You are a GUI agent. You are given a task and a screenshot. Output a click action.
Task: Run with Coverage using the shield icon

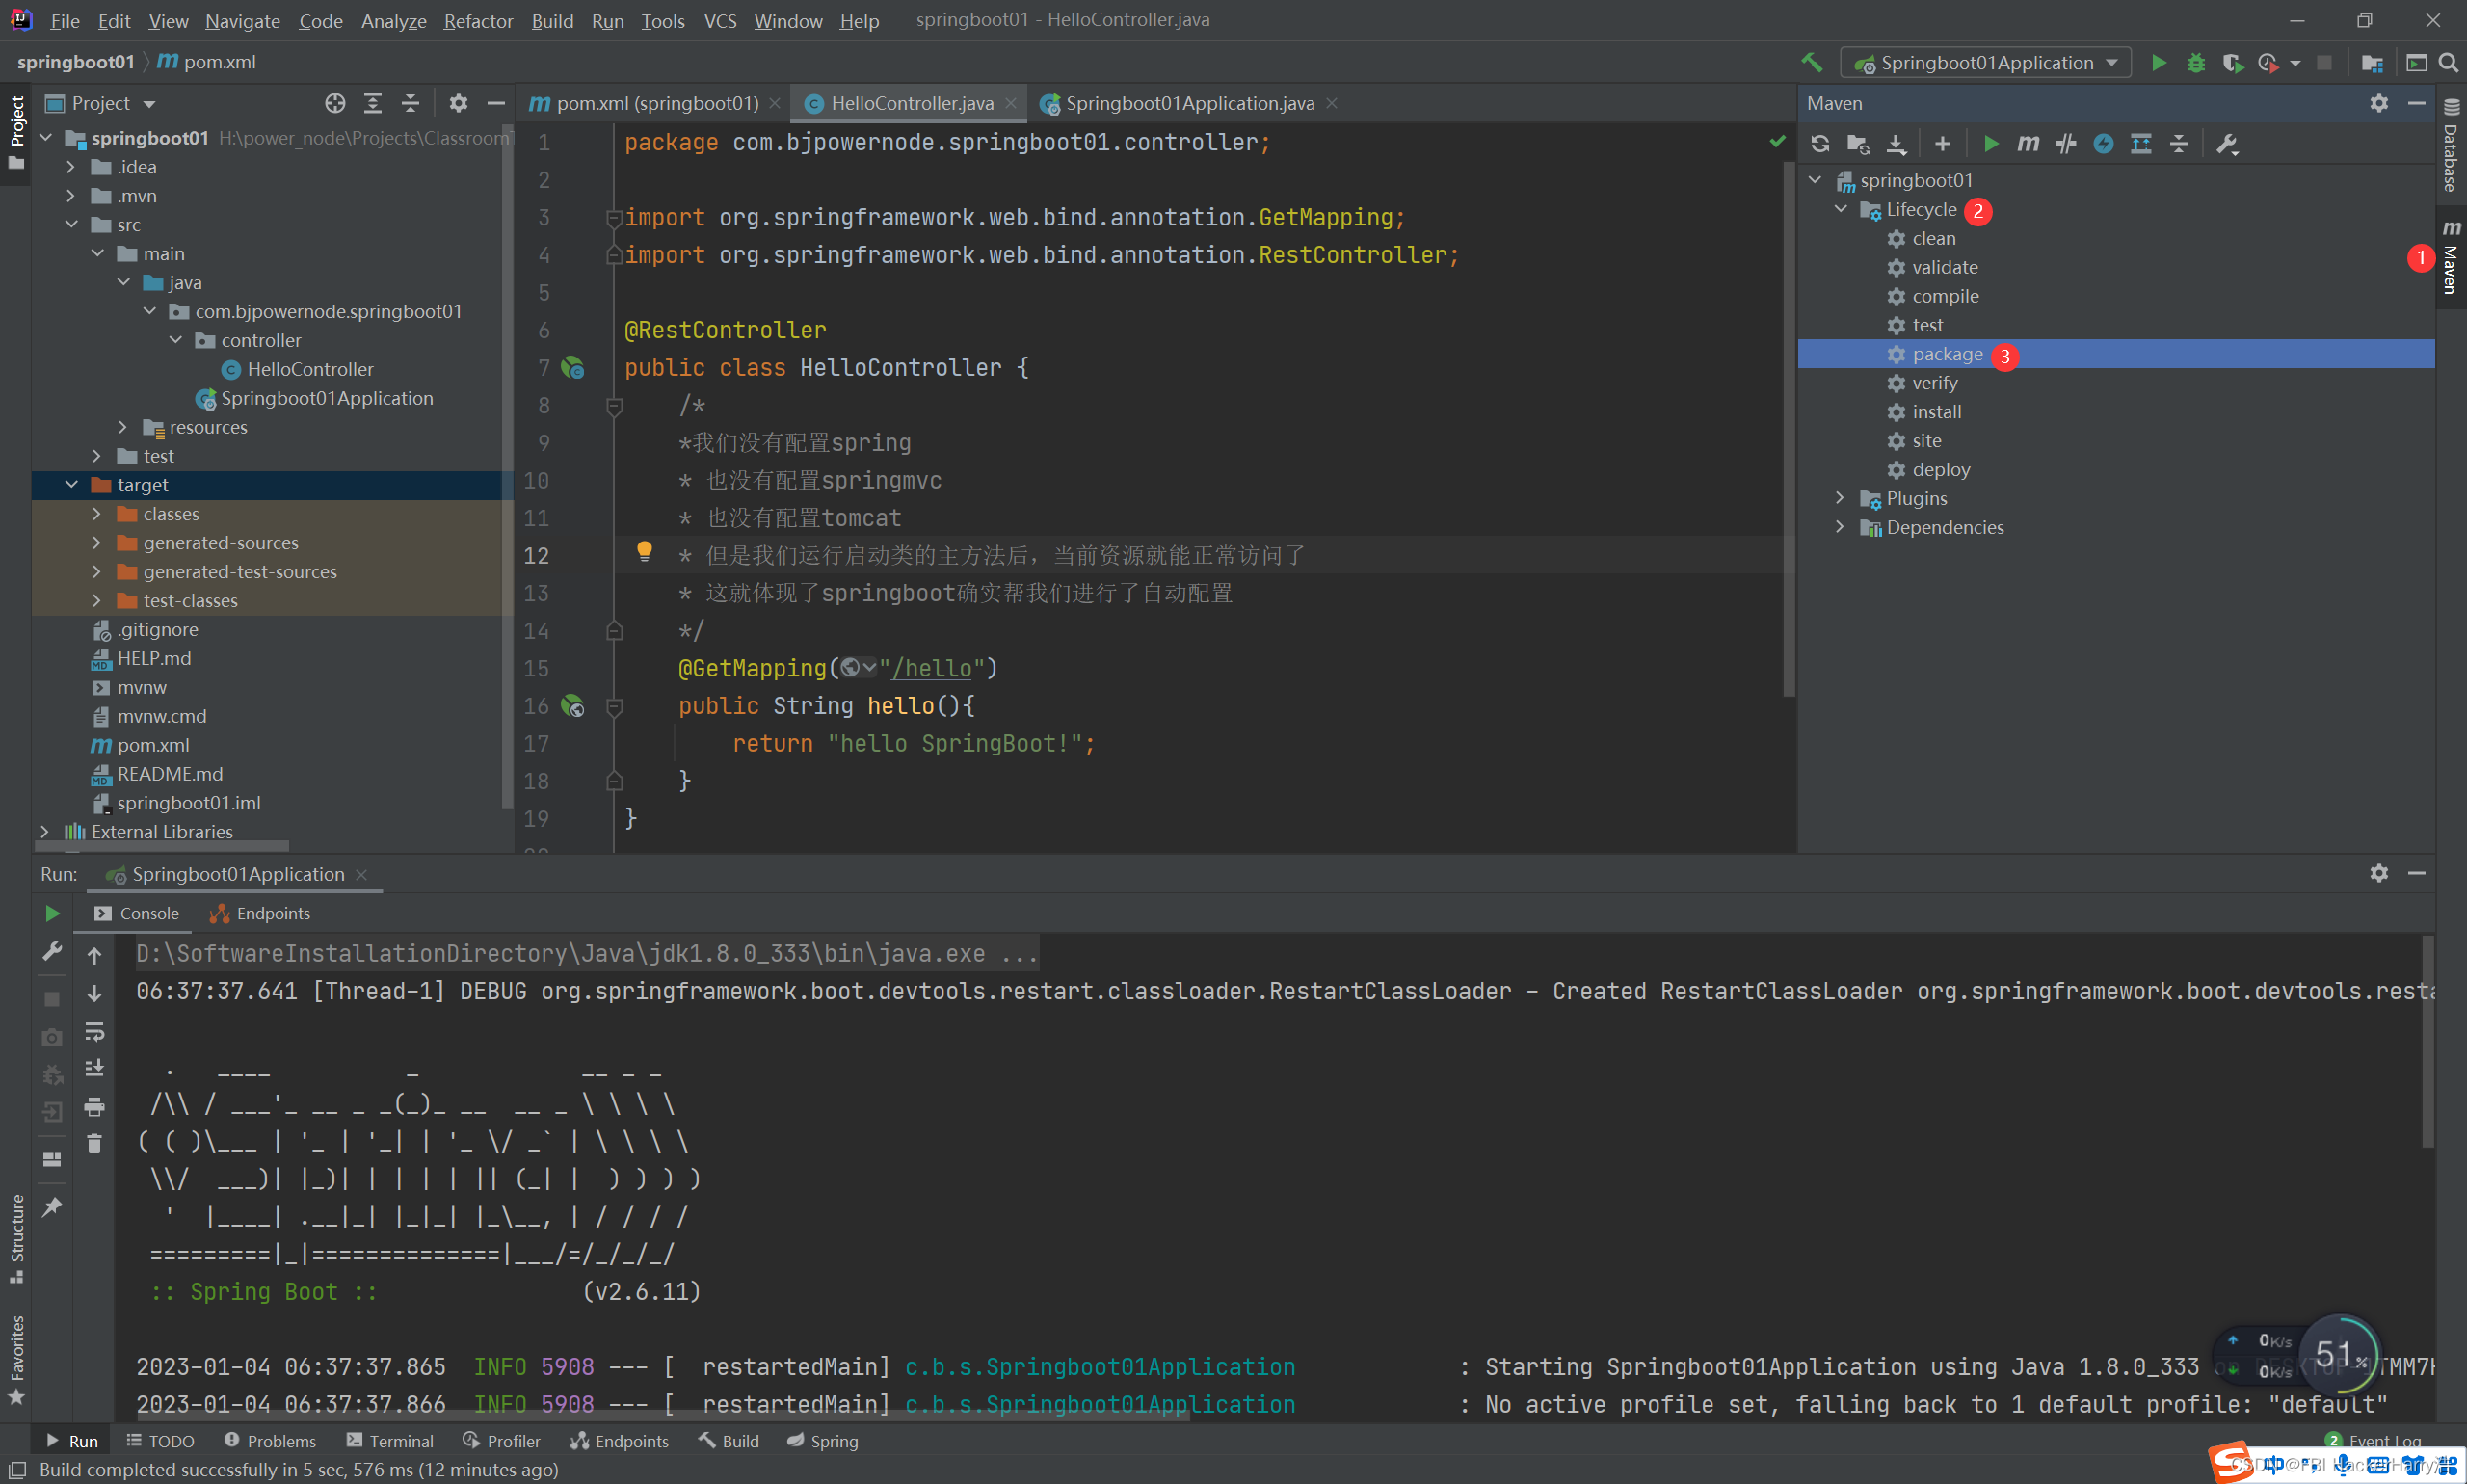(x=2232, y=63)
